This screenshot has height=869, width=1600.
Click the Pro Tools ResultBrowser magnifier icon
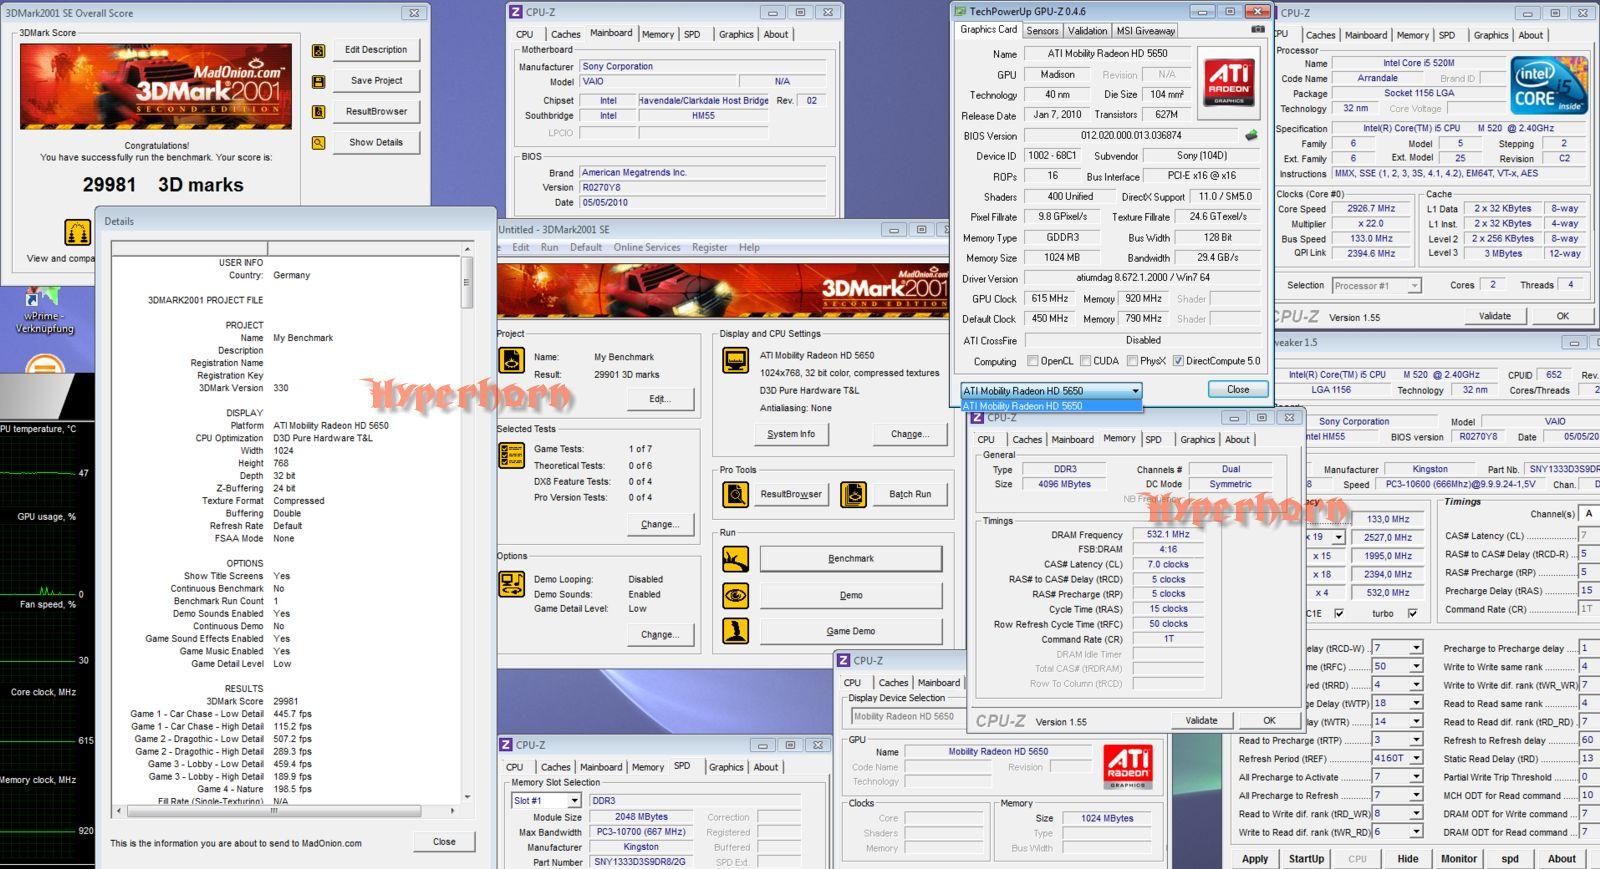click(736, 494)
